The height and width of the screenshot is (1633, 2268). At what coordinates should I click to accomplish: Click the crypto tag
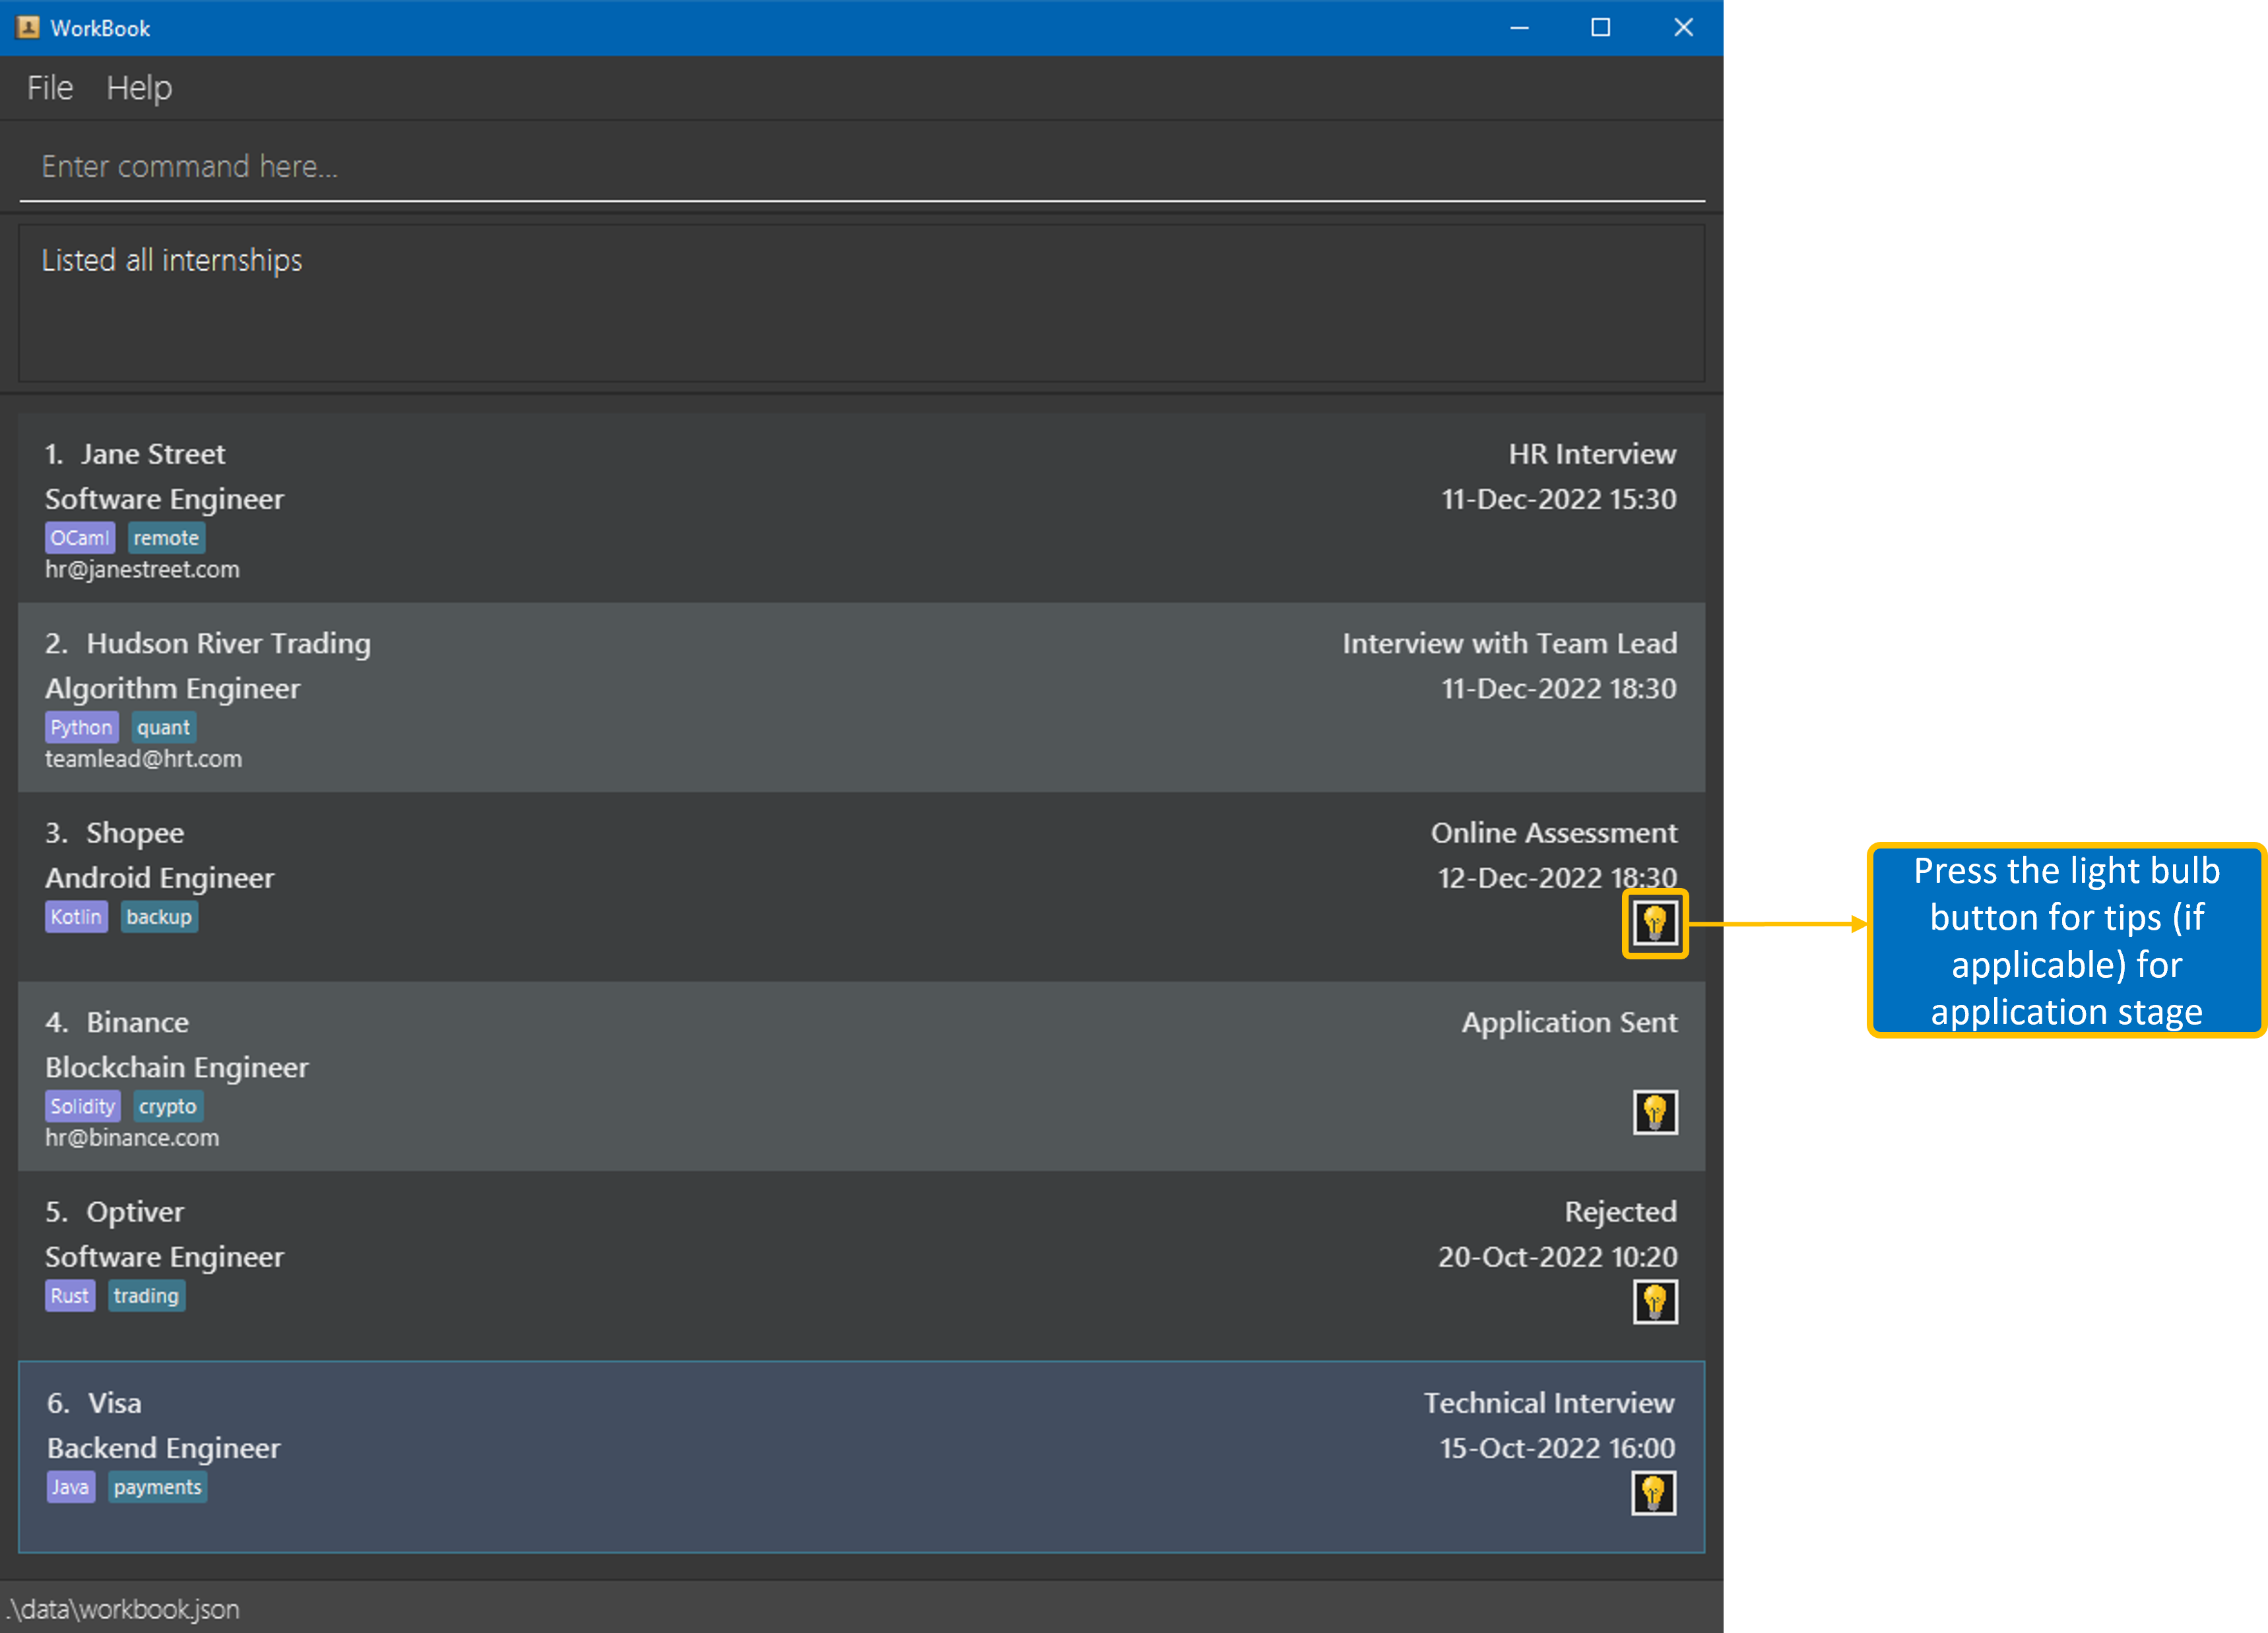(x=168, y=1106)
